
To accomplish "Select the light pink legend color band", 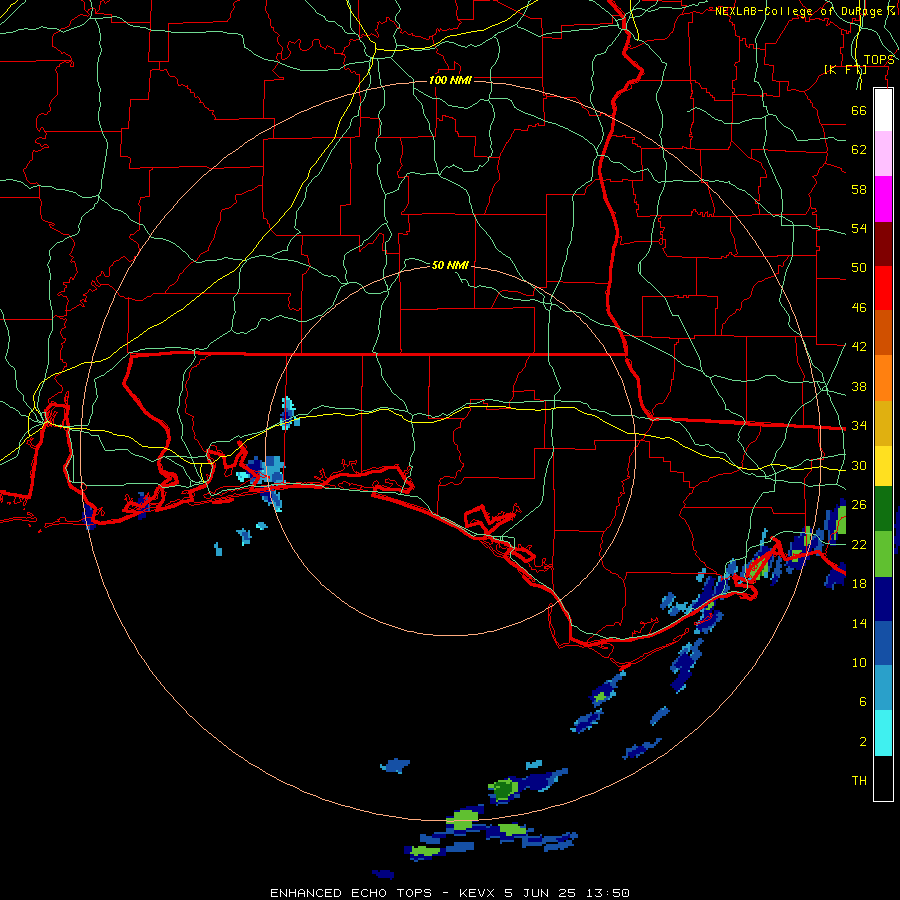I will [x=883, y=154].
